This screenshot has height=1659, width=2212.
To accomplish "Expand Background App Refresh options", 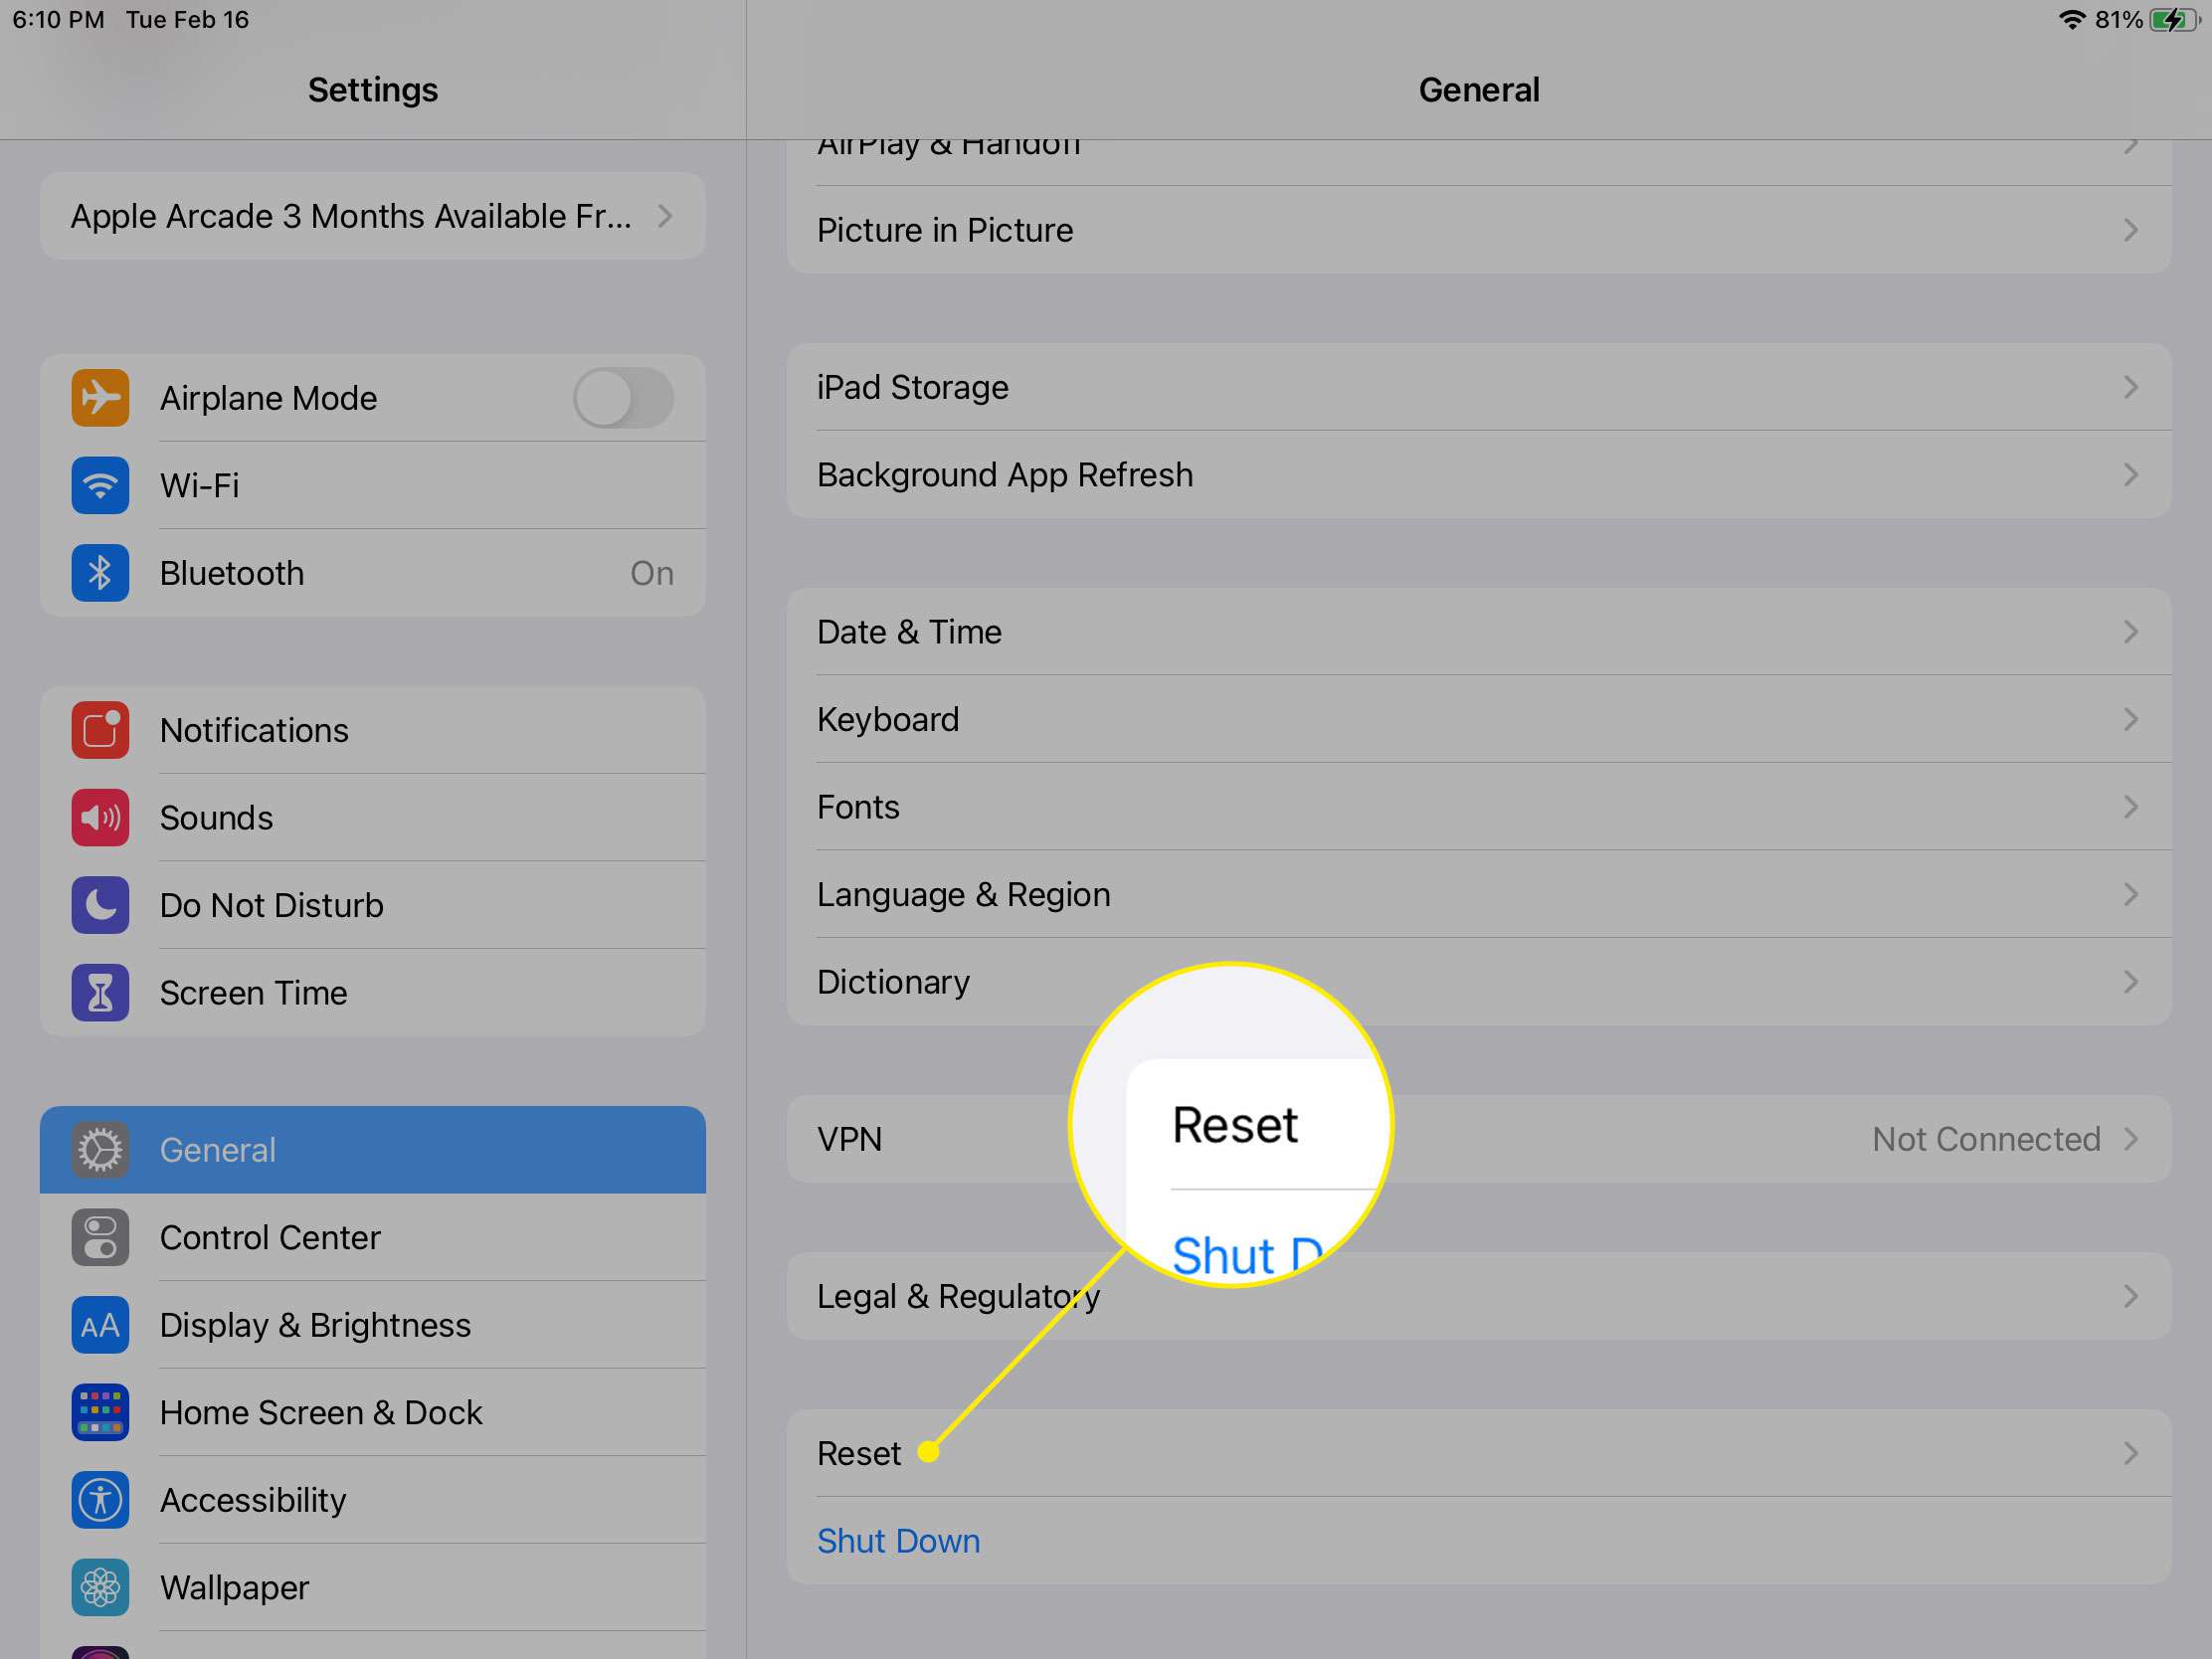I will tap(1477, 474).
